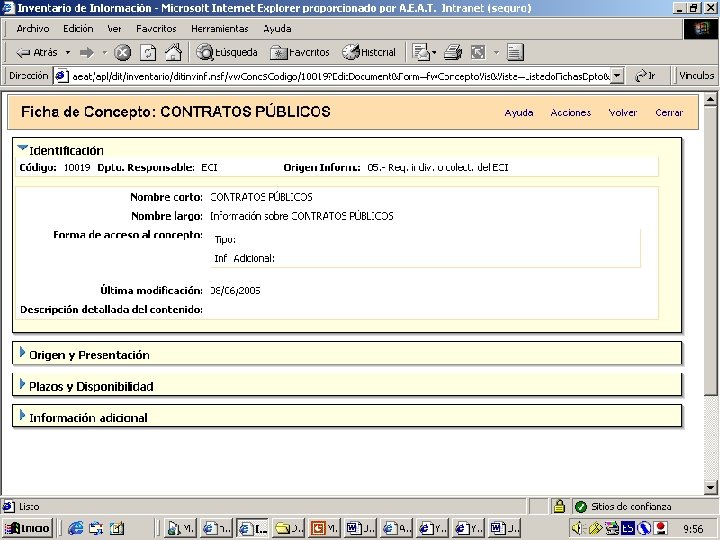720x540 pixels.
Task: Click the blue globe tray icon
Action: (x=644, y=529)
